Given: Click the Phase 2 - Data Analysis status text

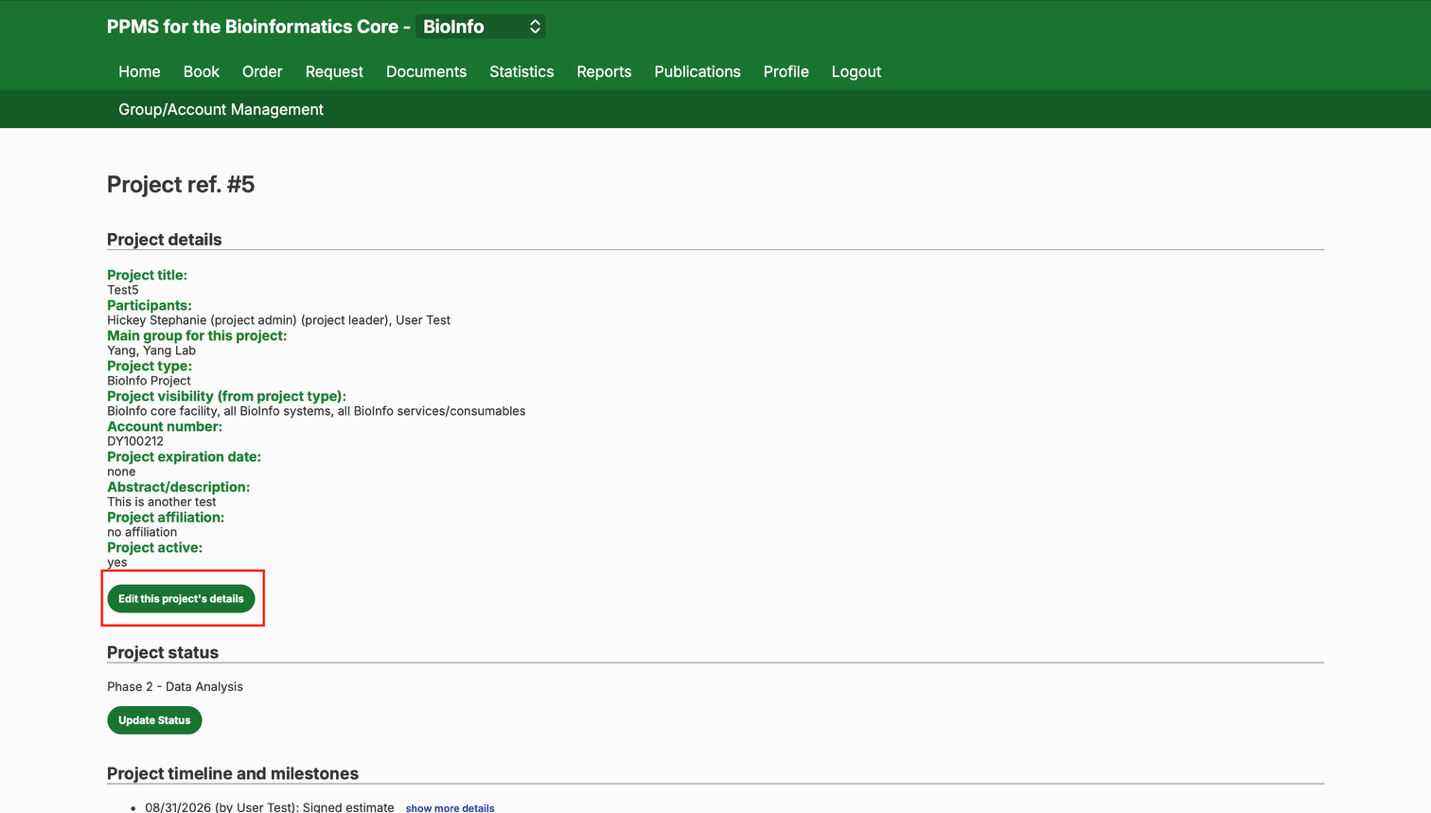Looking at the screenshot, I should [175, 687].
